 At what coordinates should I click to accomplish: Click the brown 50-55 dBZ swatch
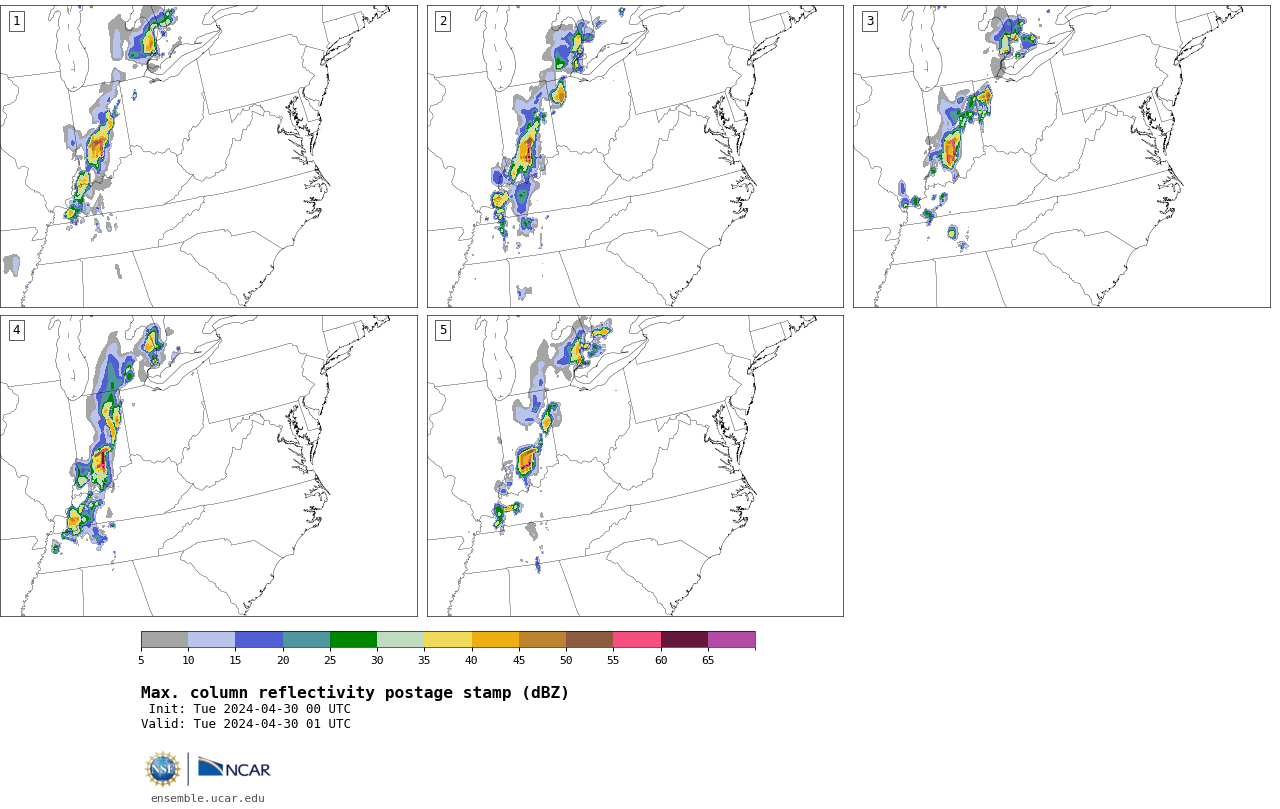(589, 640)
